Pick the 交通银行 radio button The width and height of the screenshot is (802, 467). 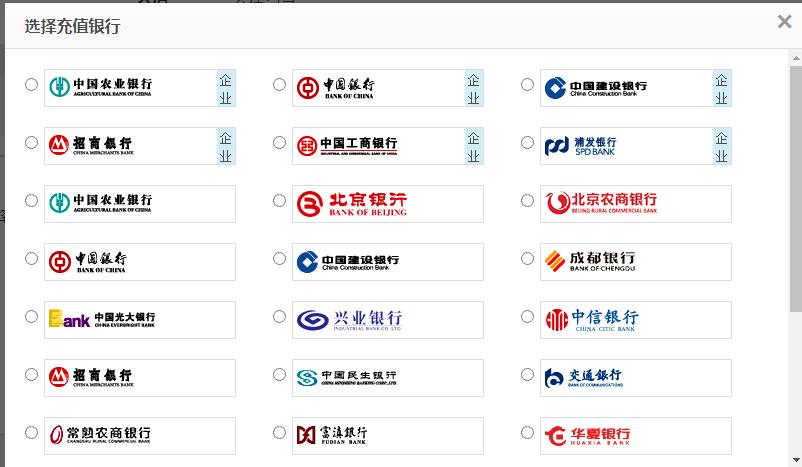(527, 374)
